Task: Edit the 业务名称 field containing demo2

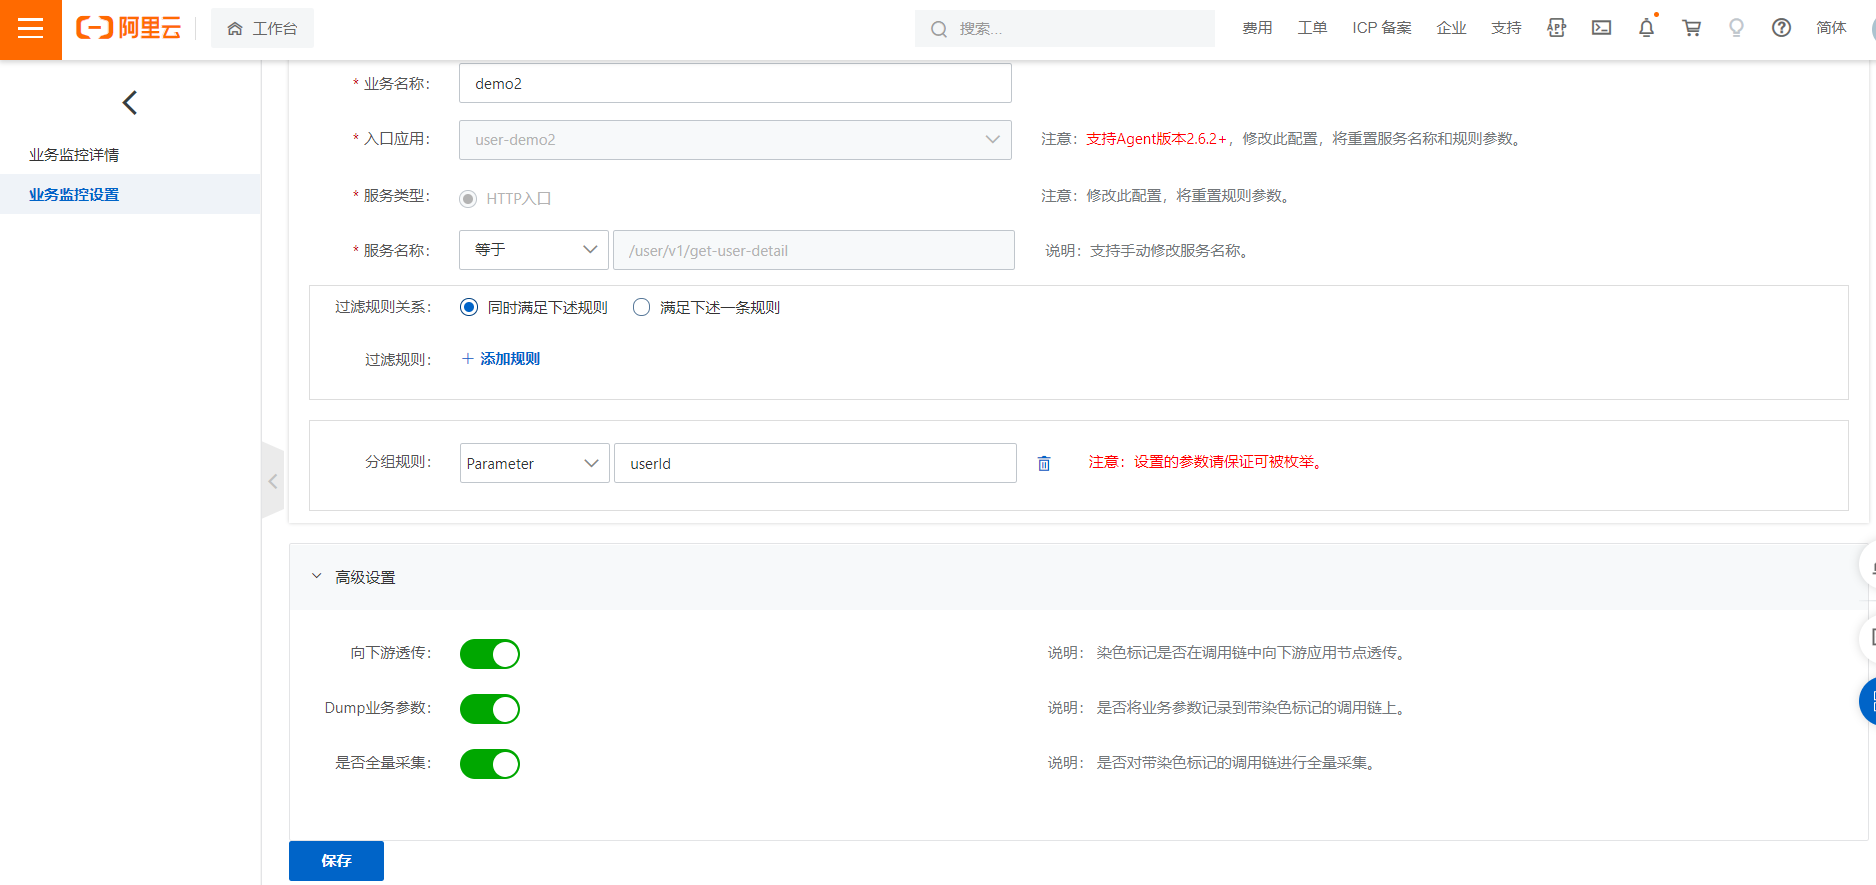Action: (x=735, y=83)
